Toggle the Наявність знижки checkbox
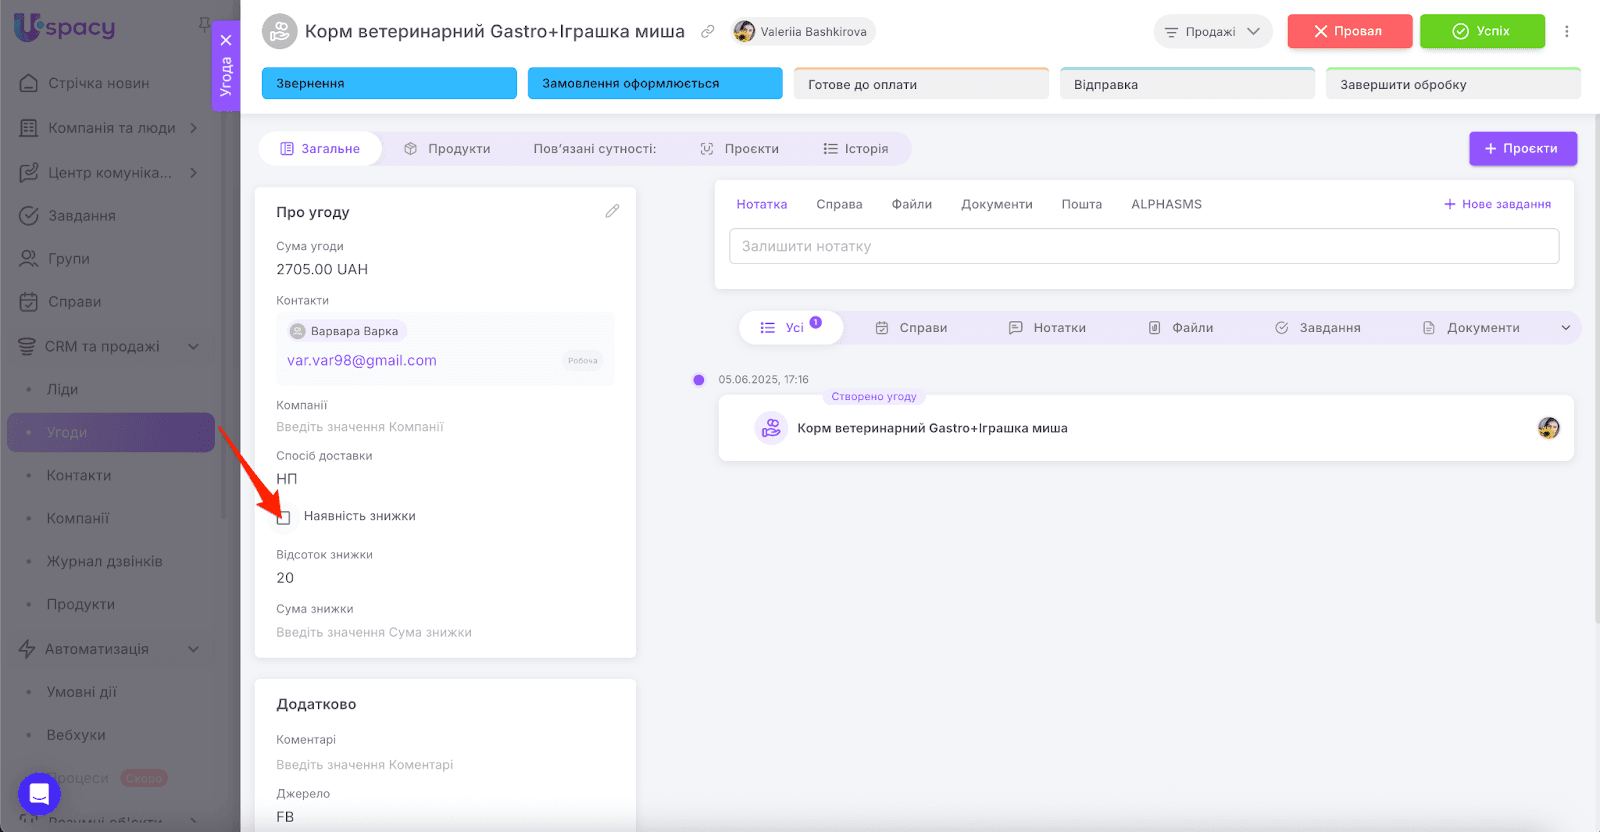This screenshot has width=1600, height=832. 284,517
